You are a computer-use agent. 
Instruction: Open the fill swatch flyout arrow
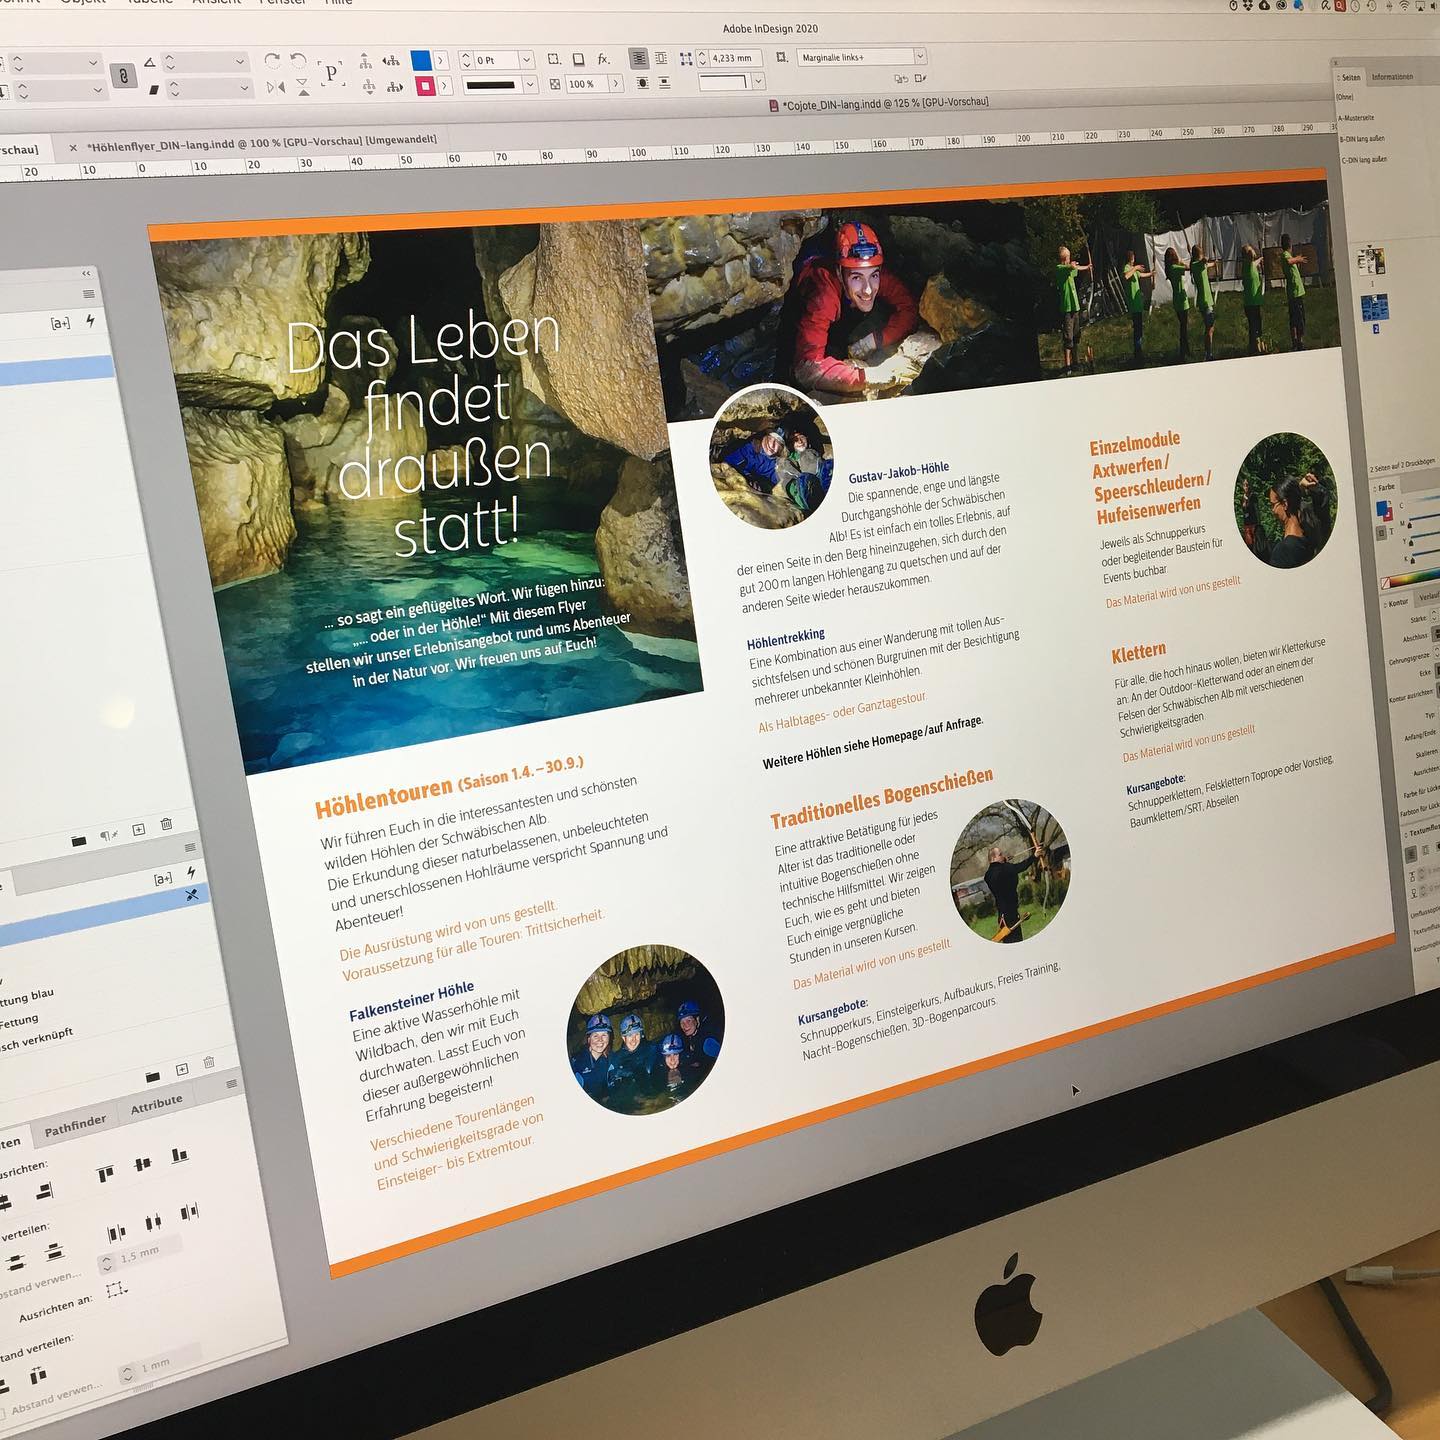coord(441,60)
